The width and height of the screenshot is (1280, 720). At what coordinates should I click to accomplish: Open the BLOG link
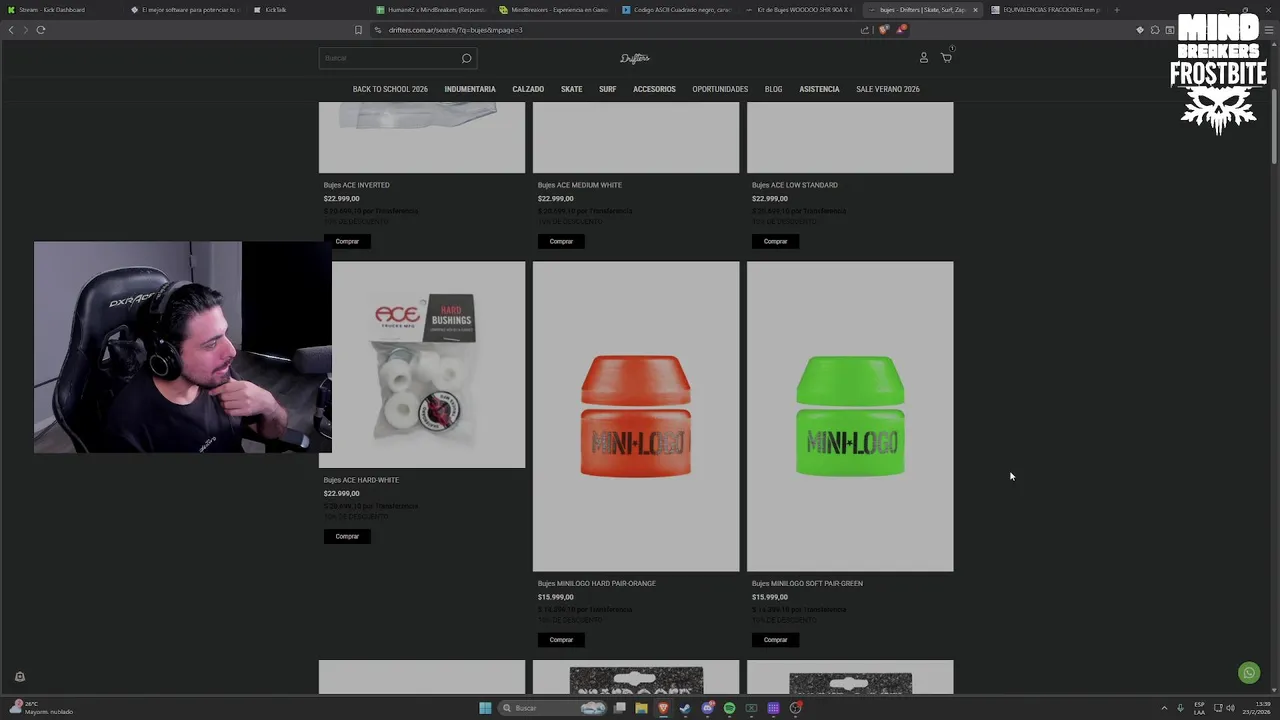773,89
